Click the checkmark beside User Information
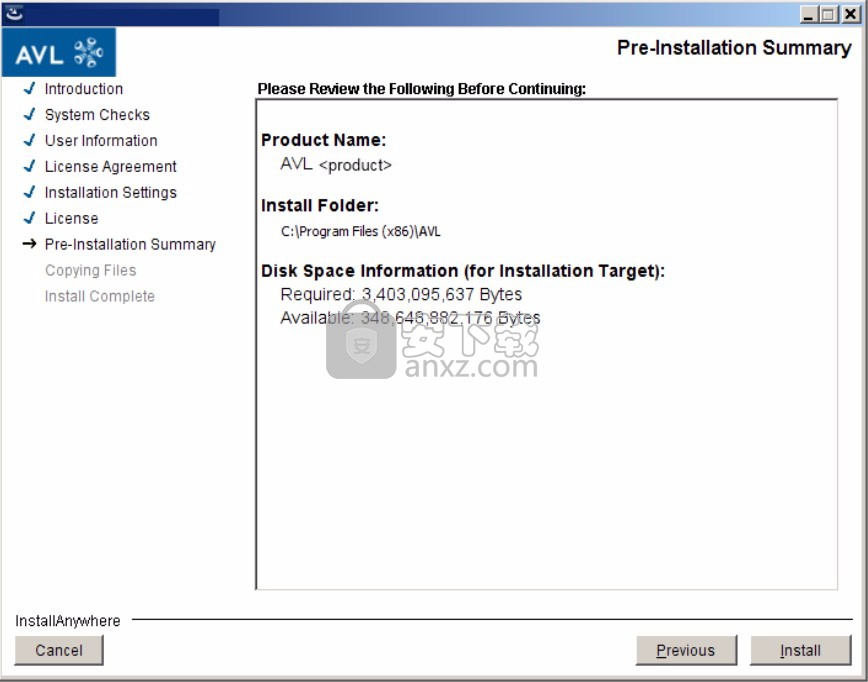The image size is (868, 682). [30, 140]
